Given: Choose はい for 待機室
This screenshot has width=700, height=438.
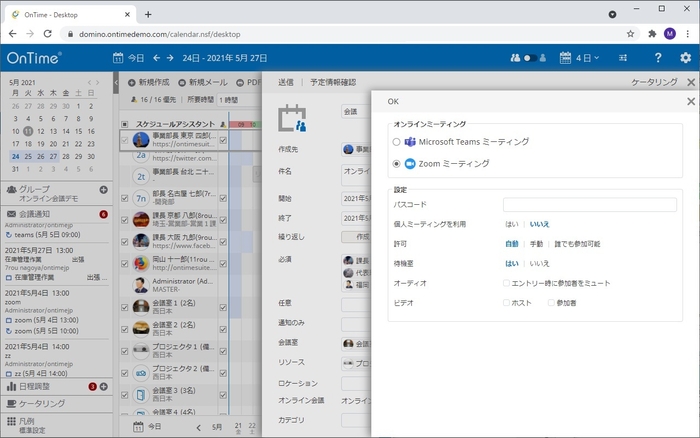Looking at the screenshot, I should 512,263.
